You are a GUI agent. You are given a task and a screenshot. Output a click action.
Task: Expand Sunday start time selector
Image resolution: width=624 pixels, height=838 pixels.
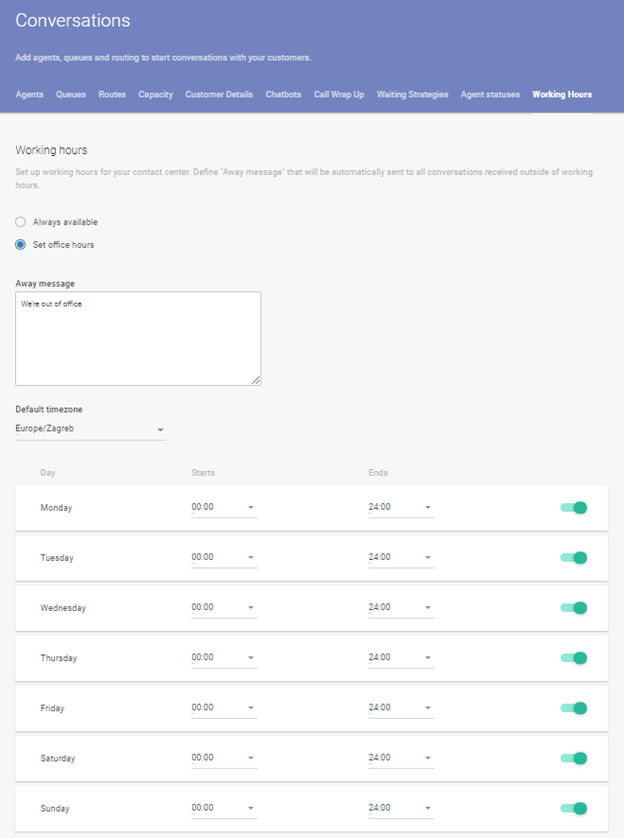224,808
